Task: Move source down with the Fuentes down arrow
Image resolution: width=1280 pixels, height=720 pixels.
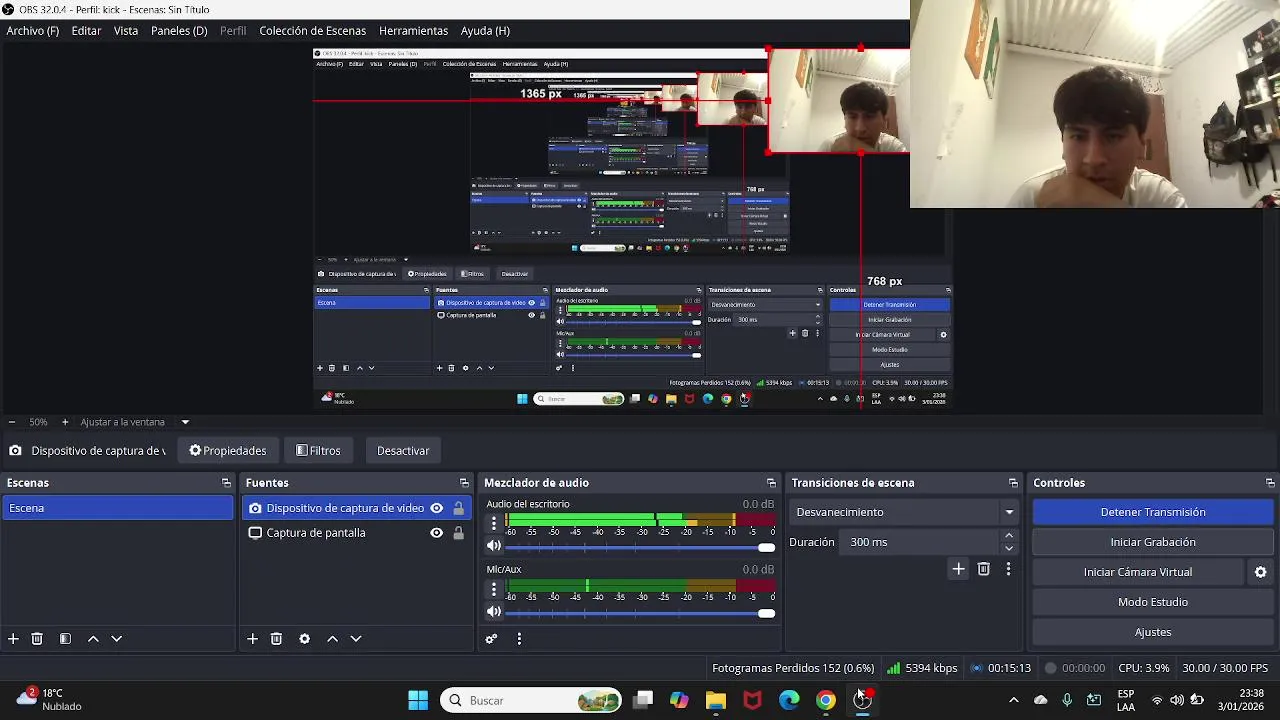Action: pos(356,639)
